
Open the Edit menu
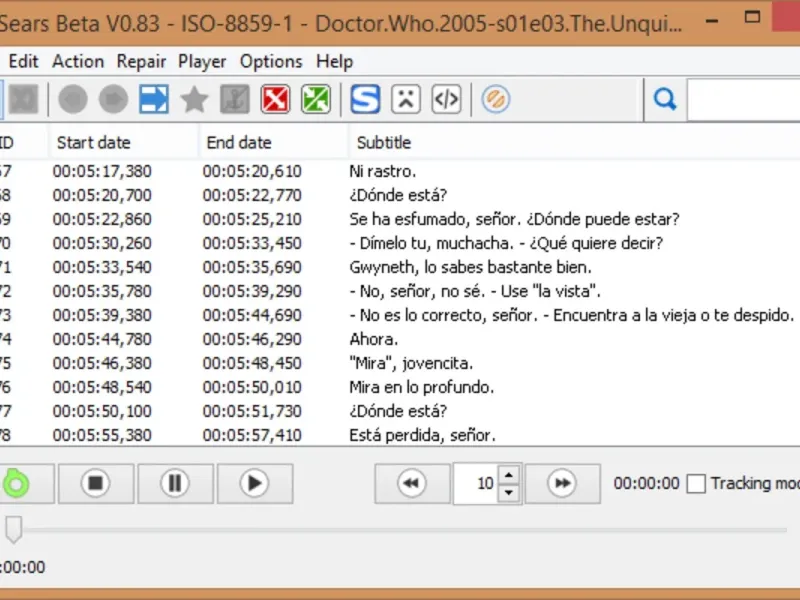pos(23,61)
